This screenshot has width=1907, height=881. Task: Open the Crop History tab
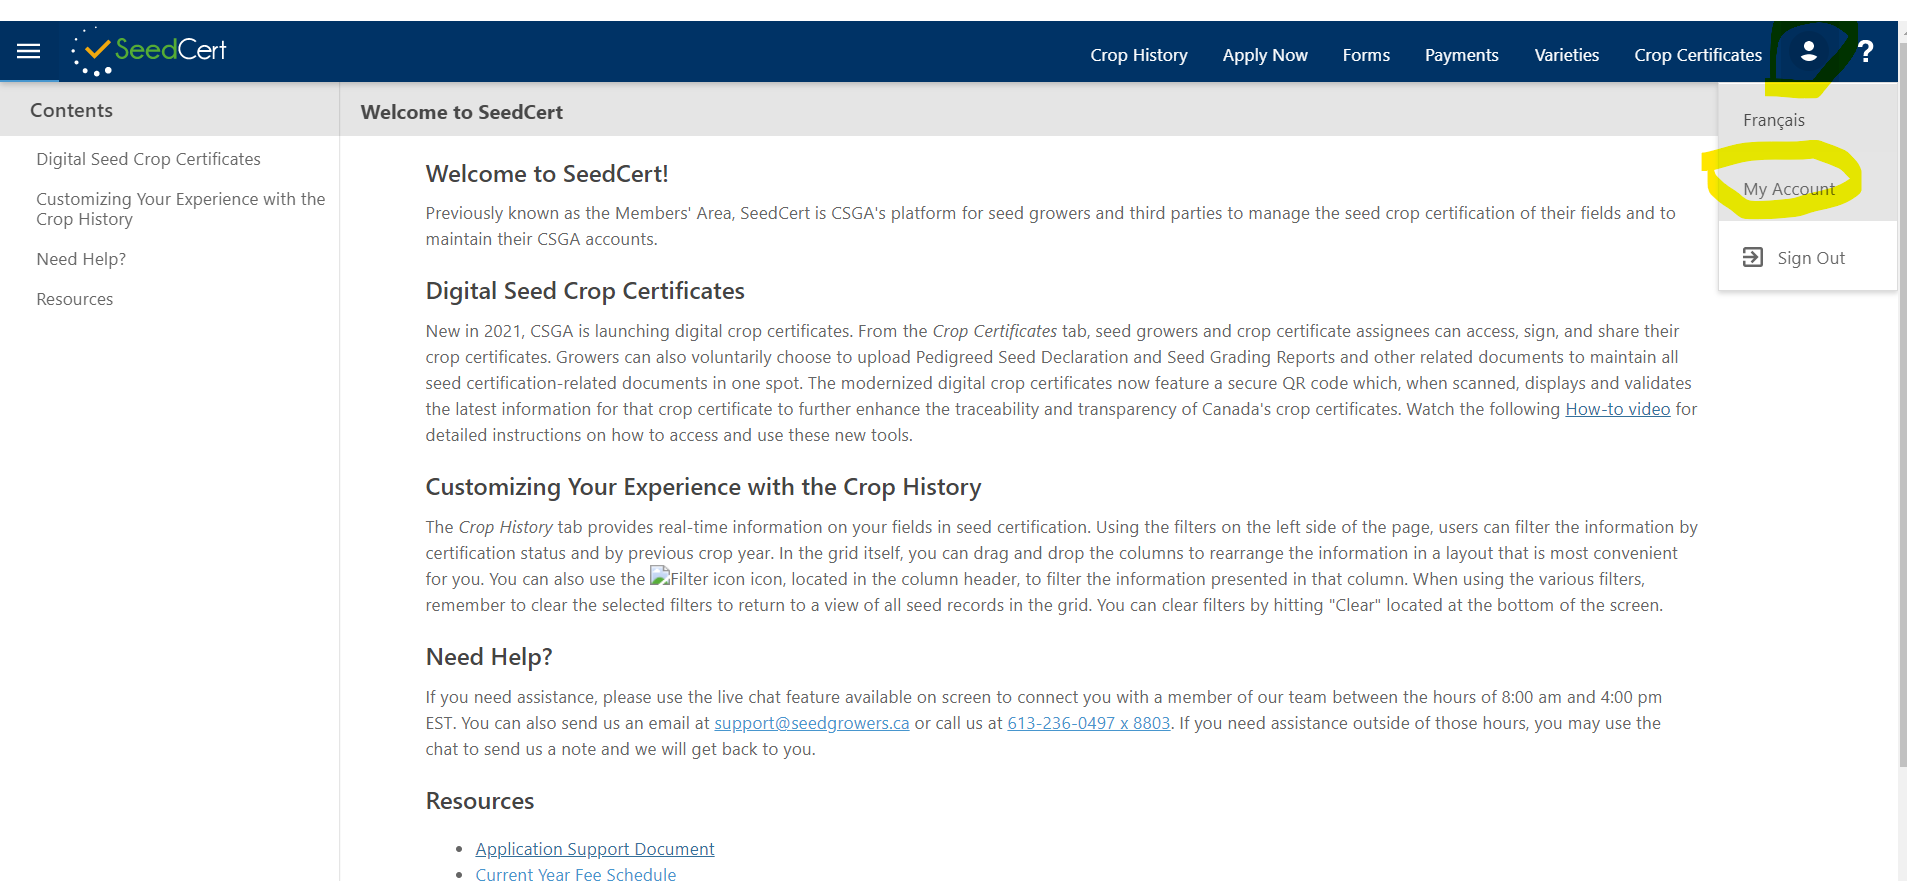pos(1138,55)
